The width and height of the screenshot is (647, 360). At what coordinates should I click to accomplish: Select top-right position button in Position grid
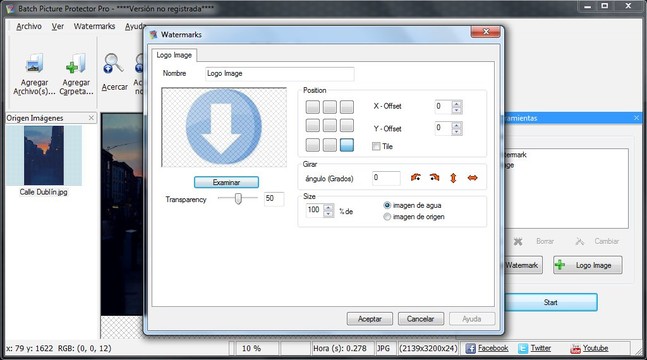[347, 107]
